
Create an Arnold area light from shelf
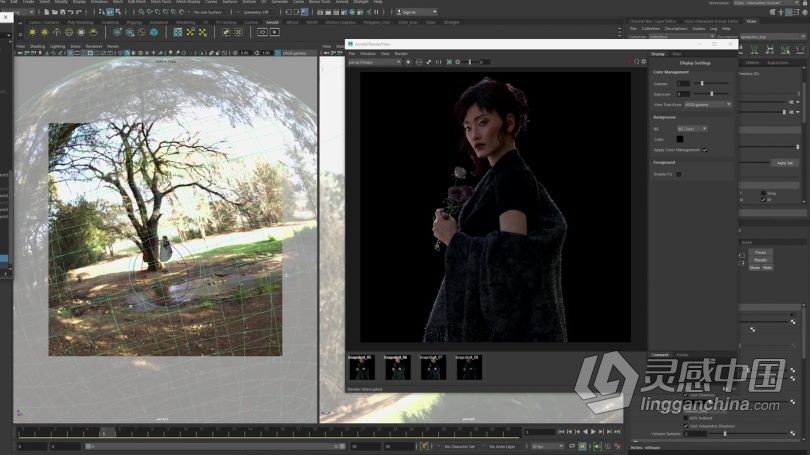point(32,32)
